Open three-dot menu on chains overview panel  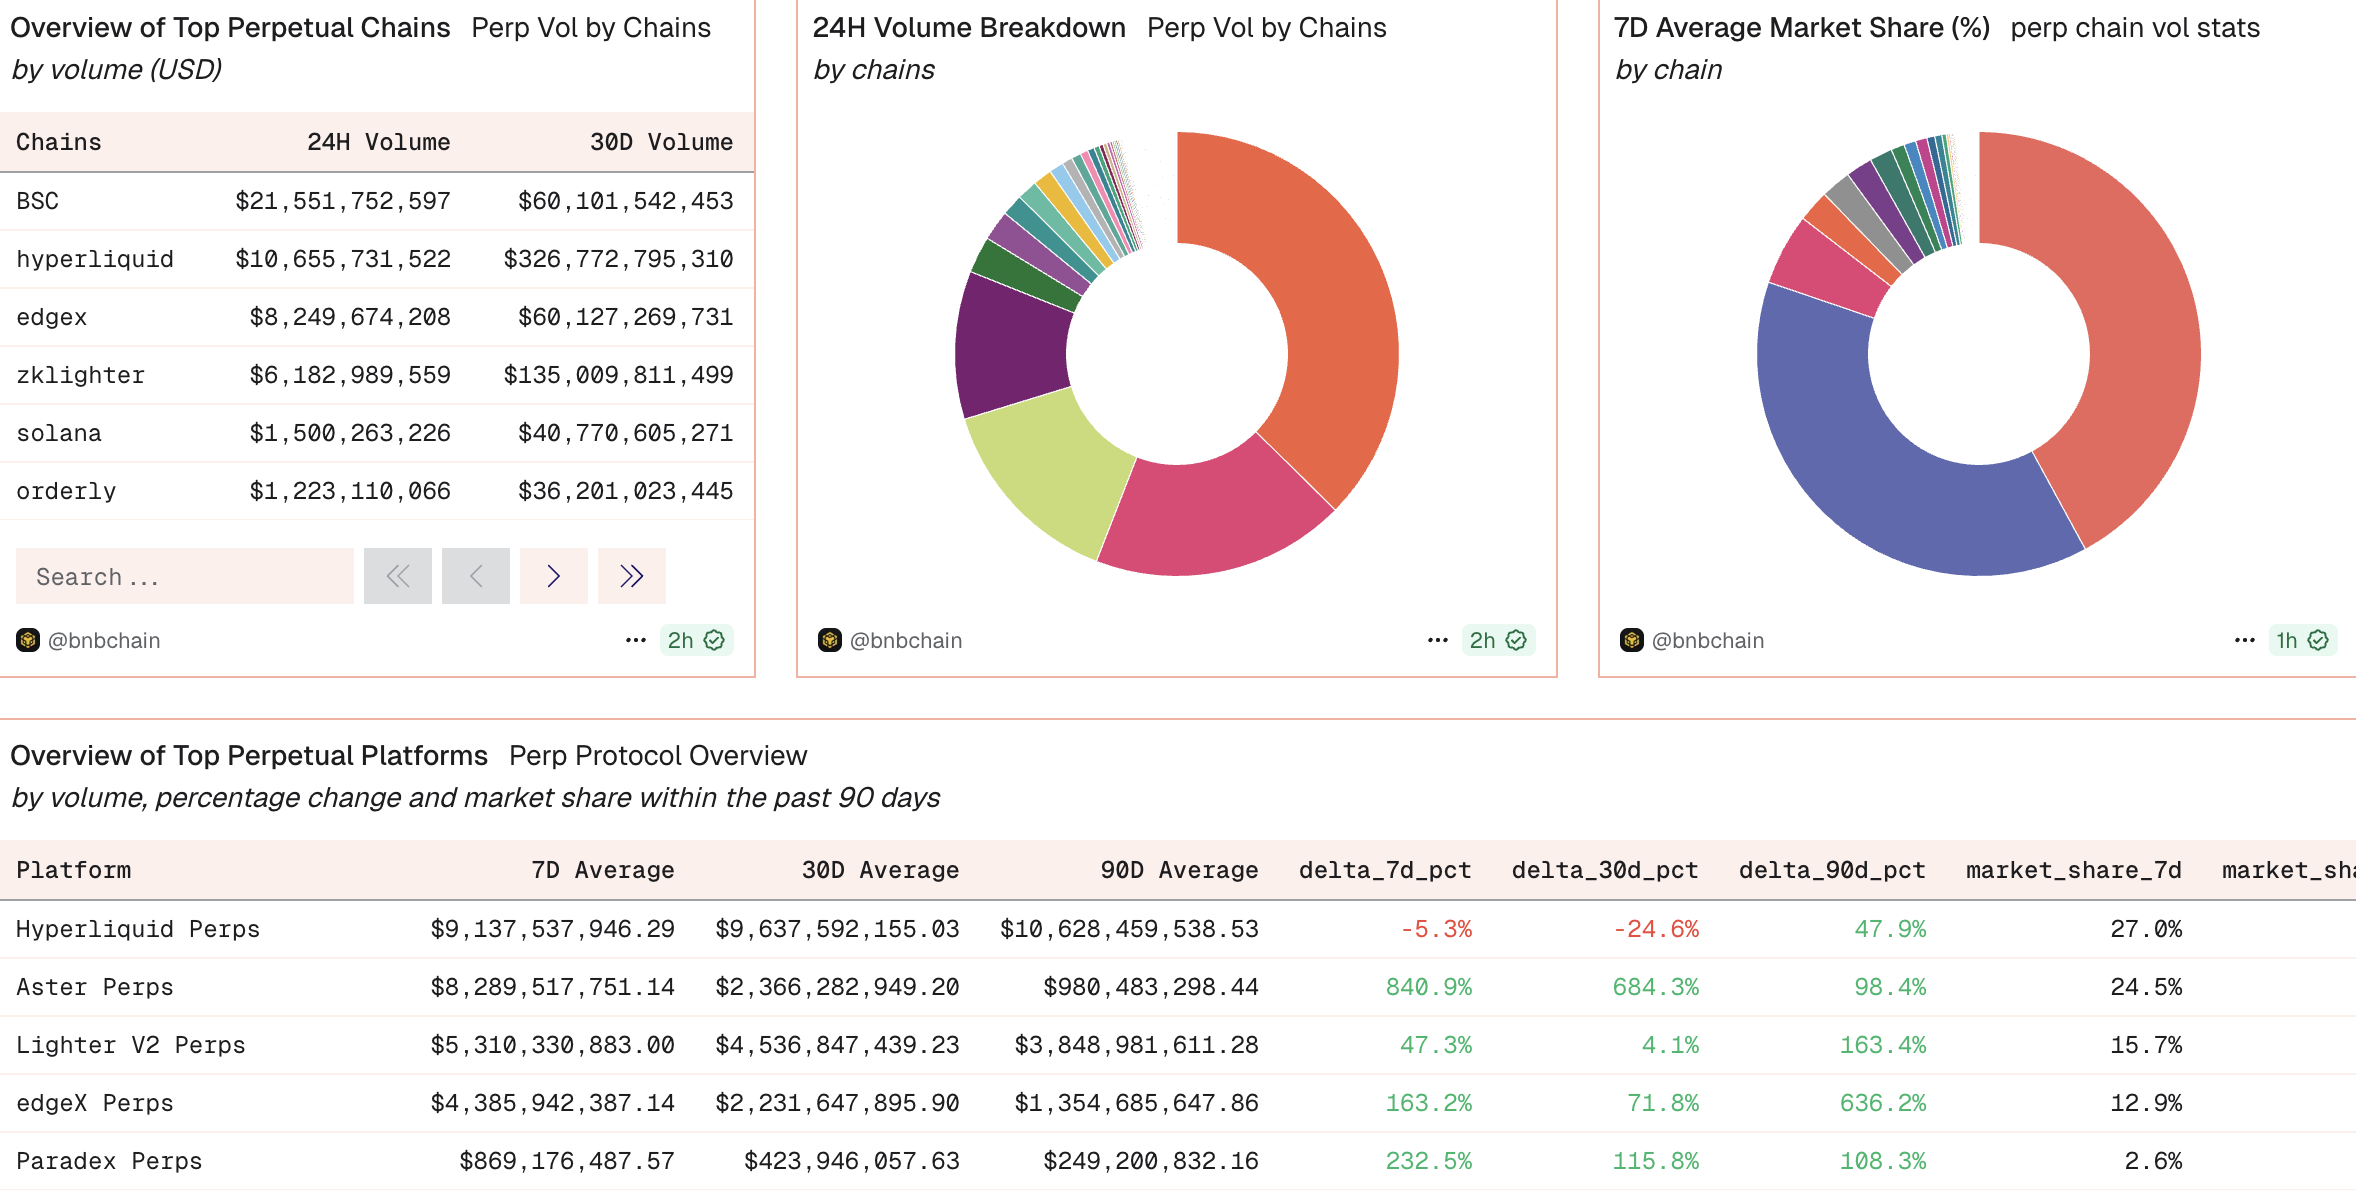coord(635,640)
